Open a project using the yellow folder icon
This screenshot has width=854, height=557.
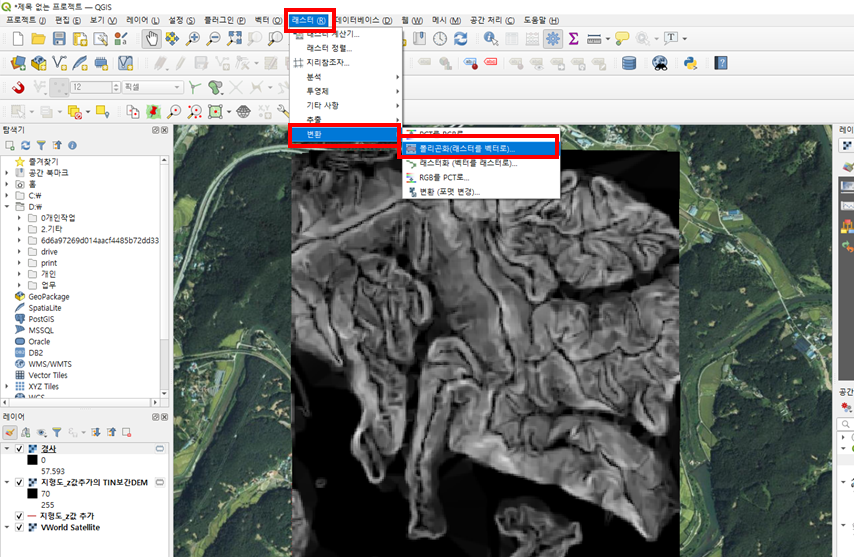38,39
